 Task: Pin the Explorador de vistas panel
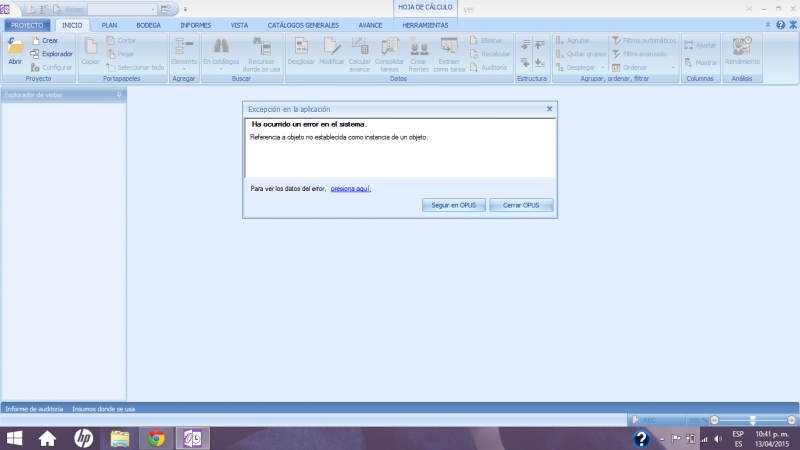pos(119,95)
